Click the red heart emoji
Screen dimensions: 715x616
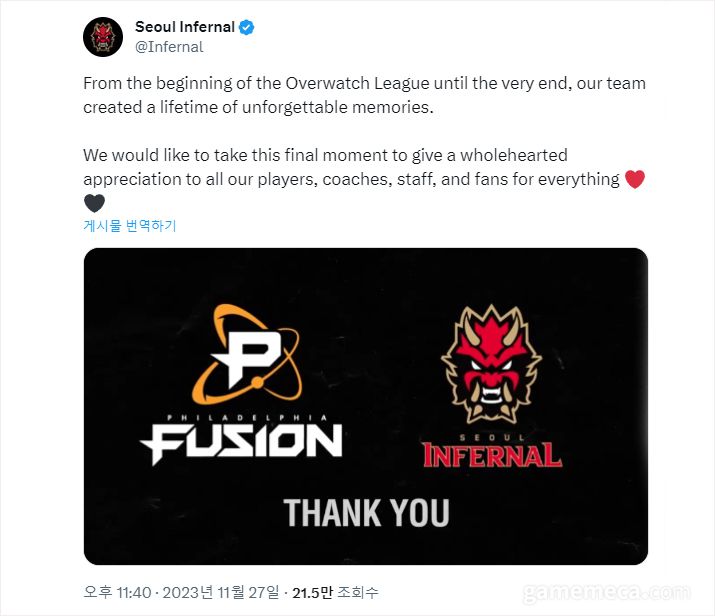pyautogui.click(x=635, y=179)
